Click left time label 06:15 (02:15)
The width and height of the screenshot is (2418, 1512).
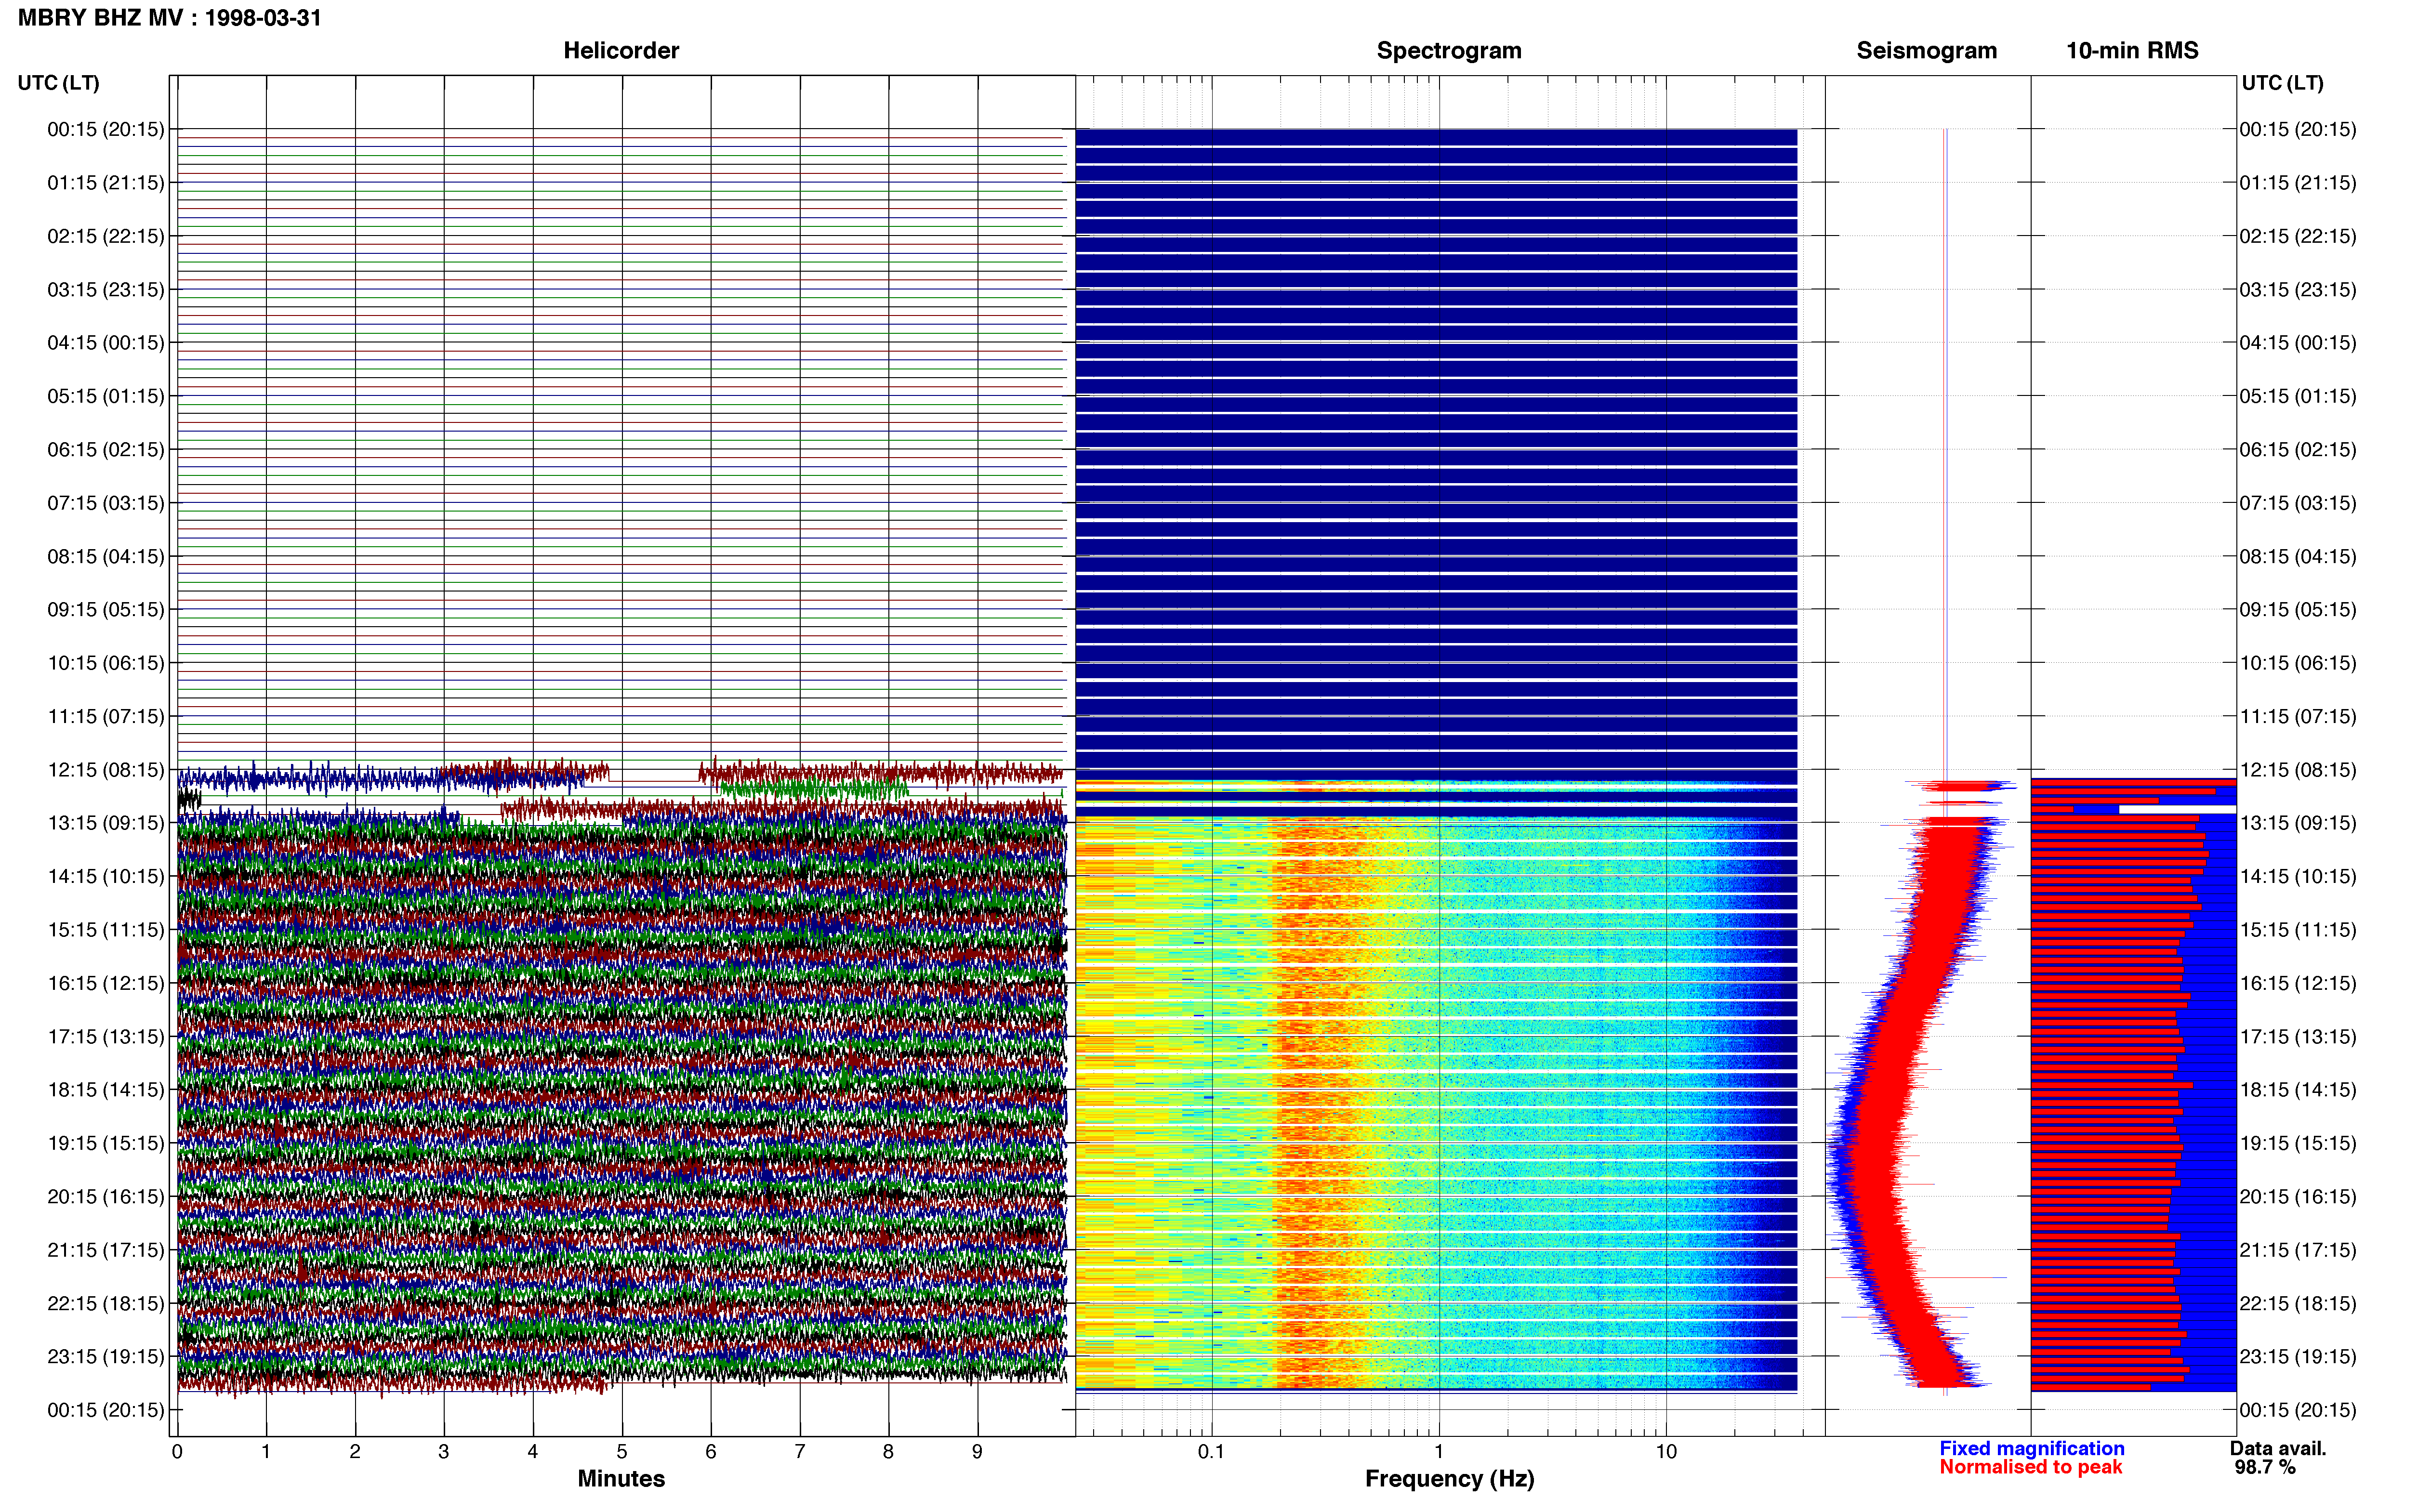[106, 450]
